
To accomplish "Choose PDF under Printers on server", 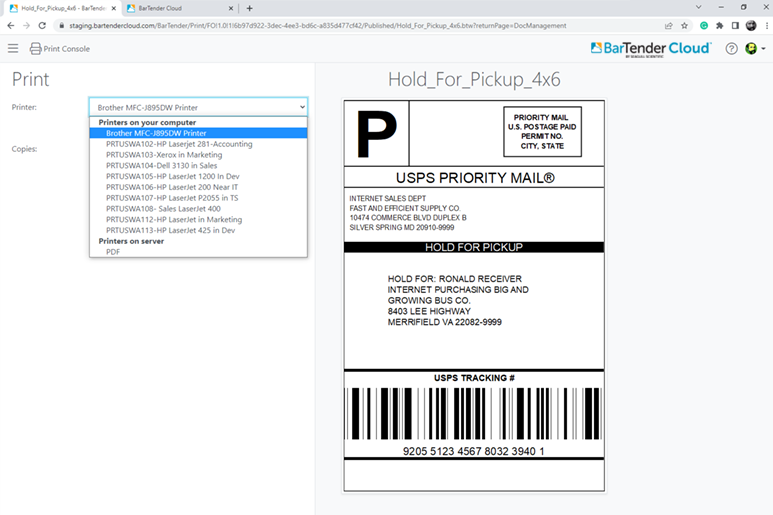I will pos(114,252).
